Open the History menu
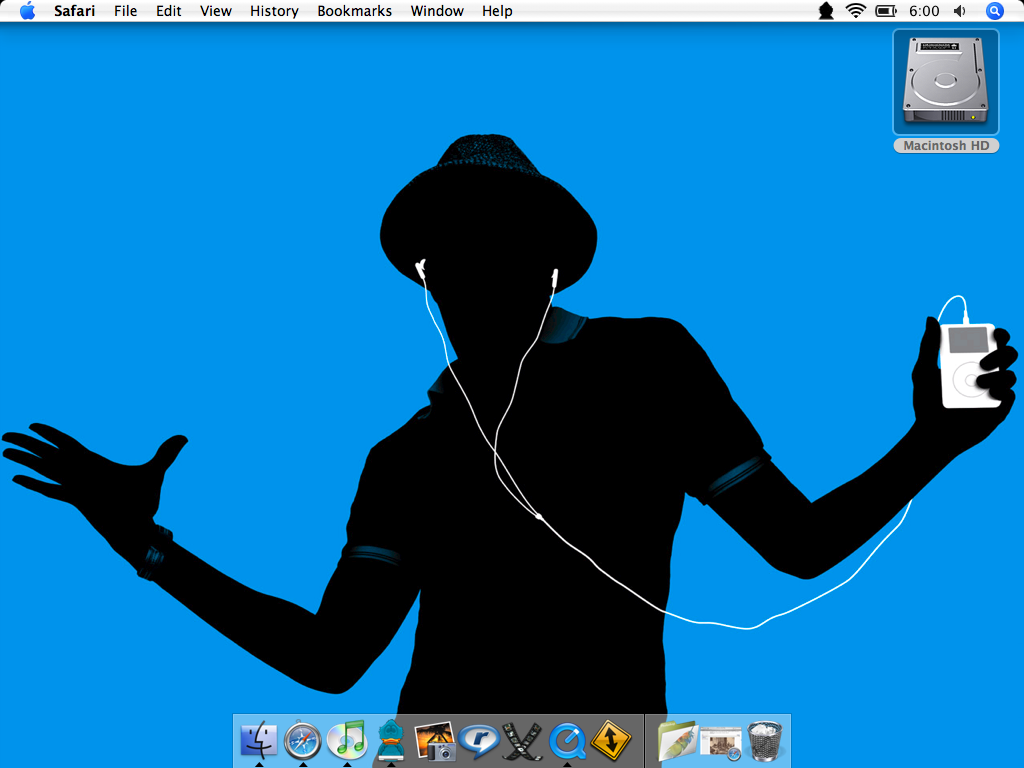This screenshot has width=1024, height=768. (274, 11)
